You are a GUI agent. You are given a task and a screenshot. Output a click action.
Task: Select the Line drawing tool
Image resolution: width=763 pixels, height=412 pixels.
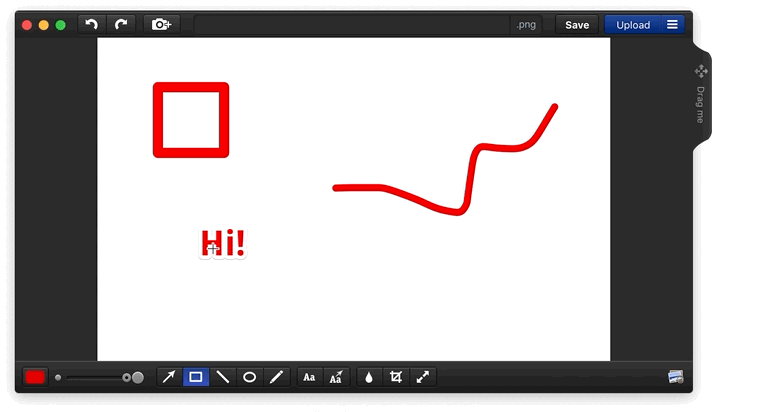pos(223,377)
